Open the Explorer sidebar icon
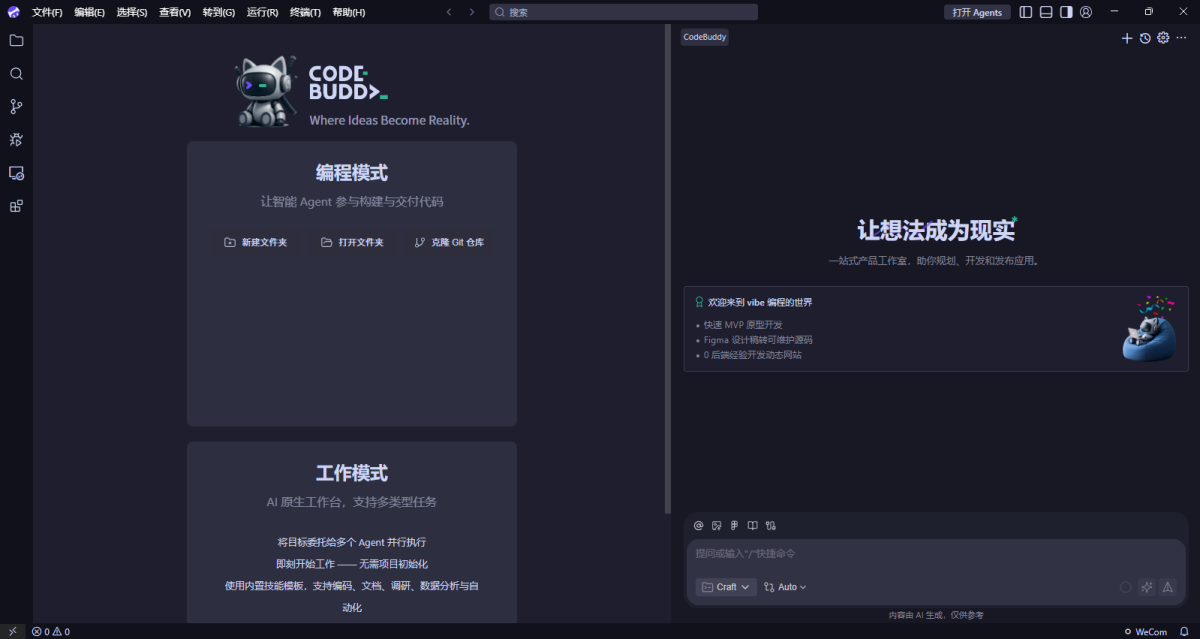1200x639 pixels. (x=15, y=41)
